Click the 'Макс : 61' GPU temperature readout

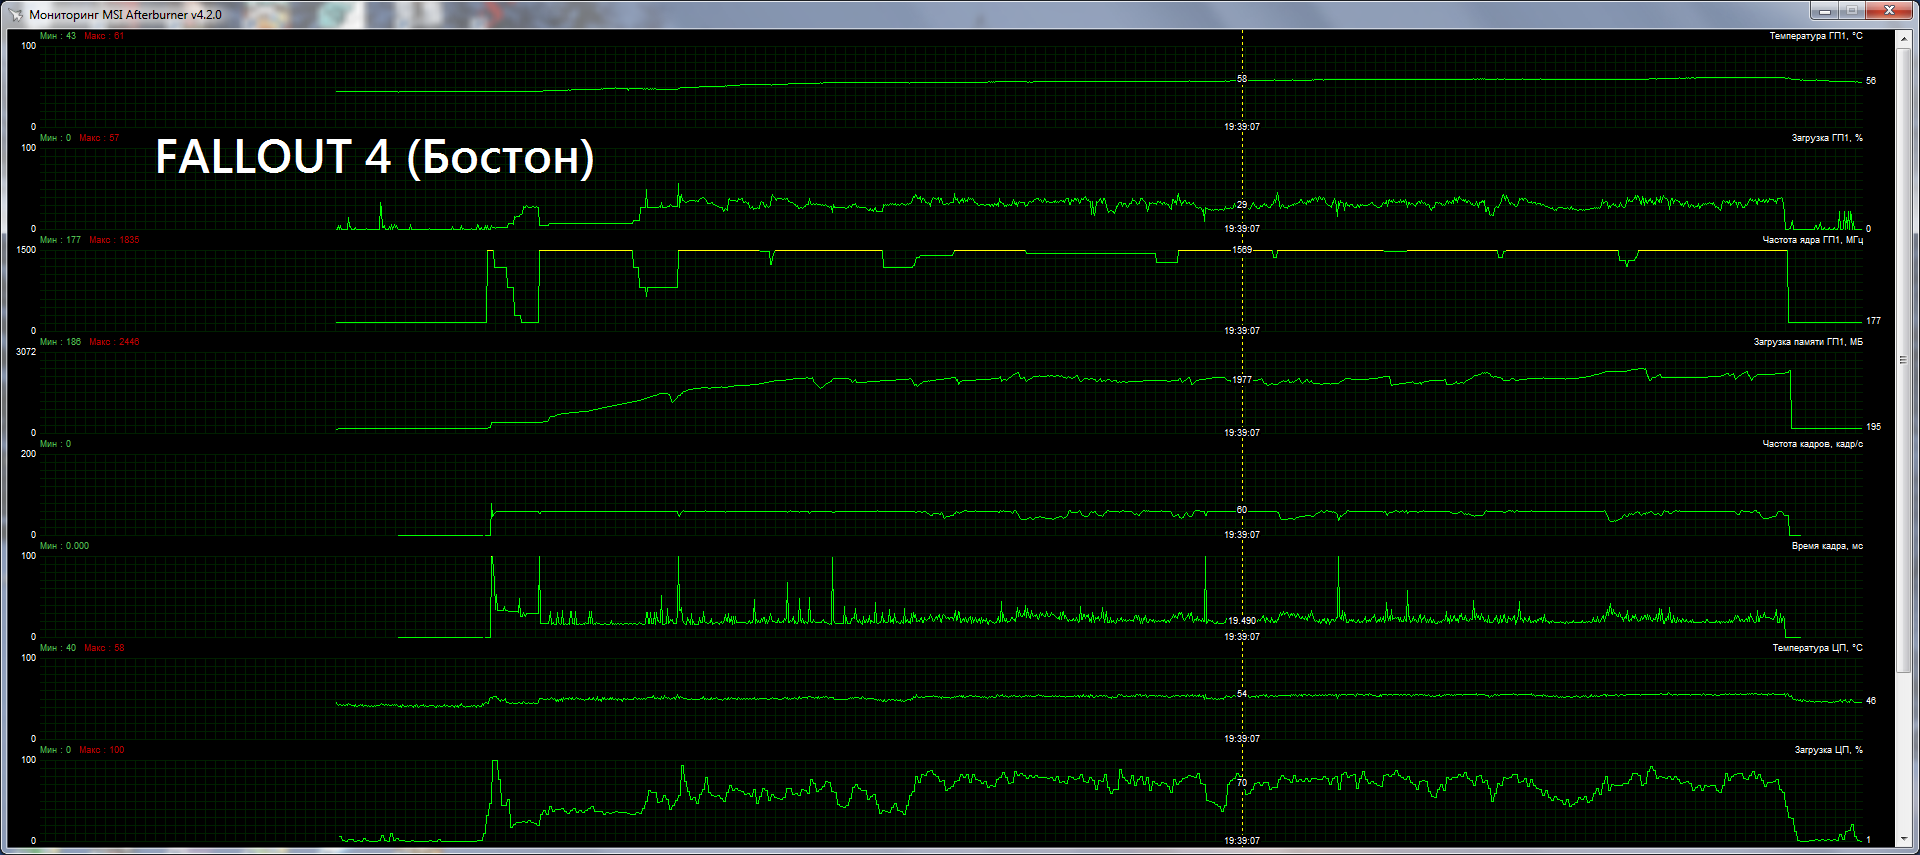click(x=105, y=36)
